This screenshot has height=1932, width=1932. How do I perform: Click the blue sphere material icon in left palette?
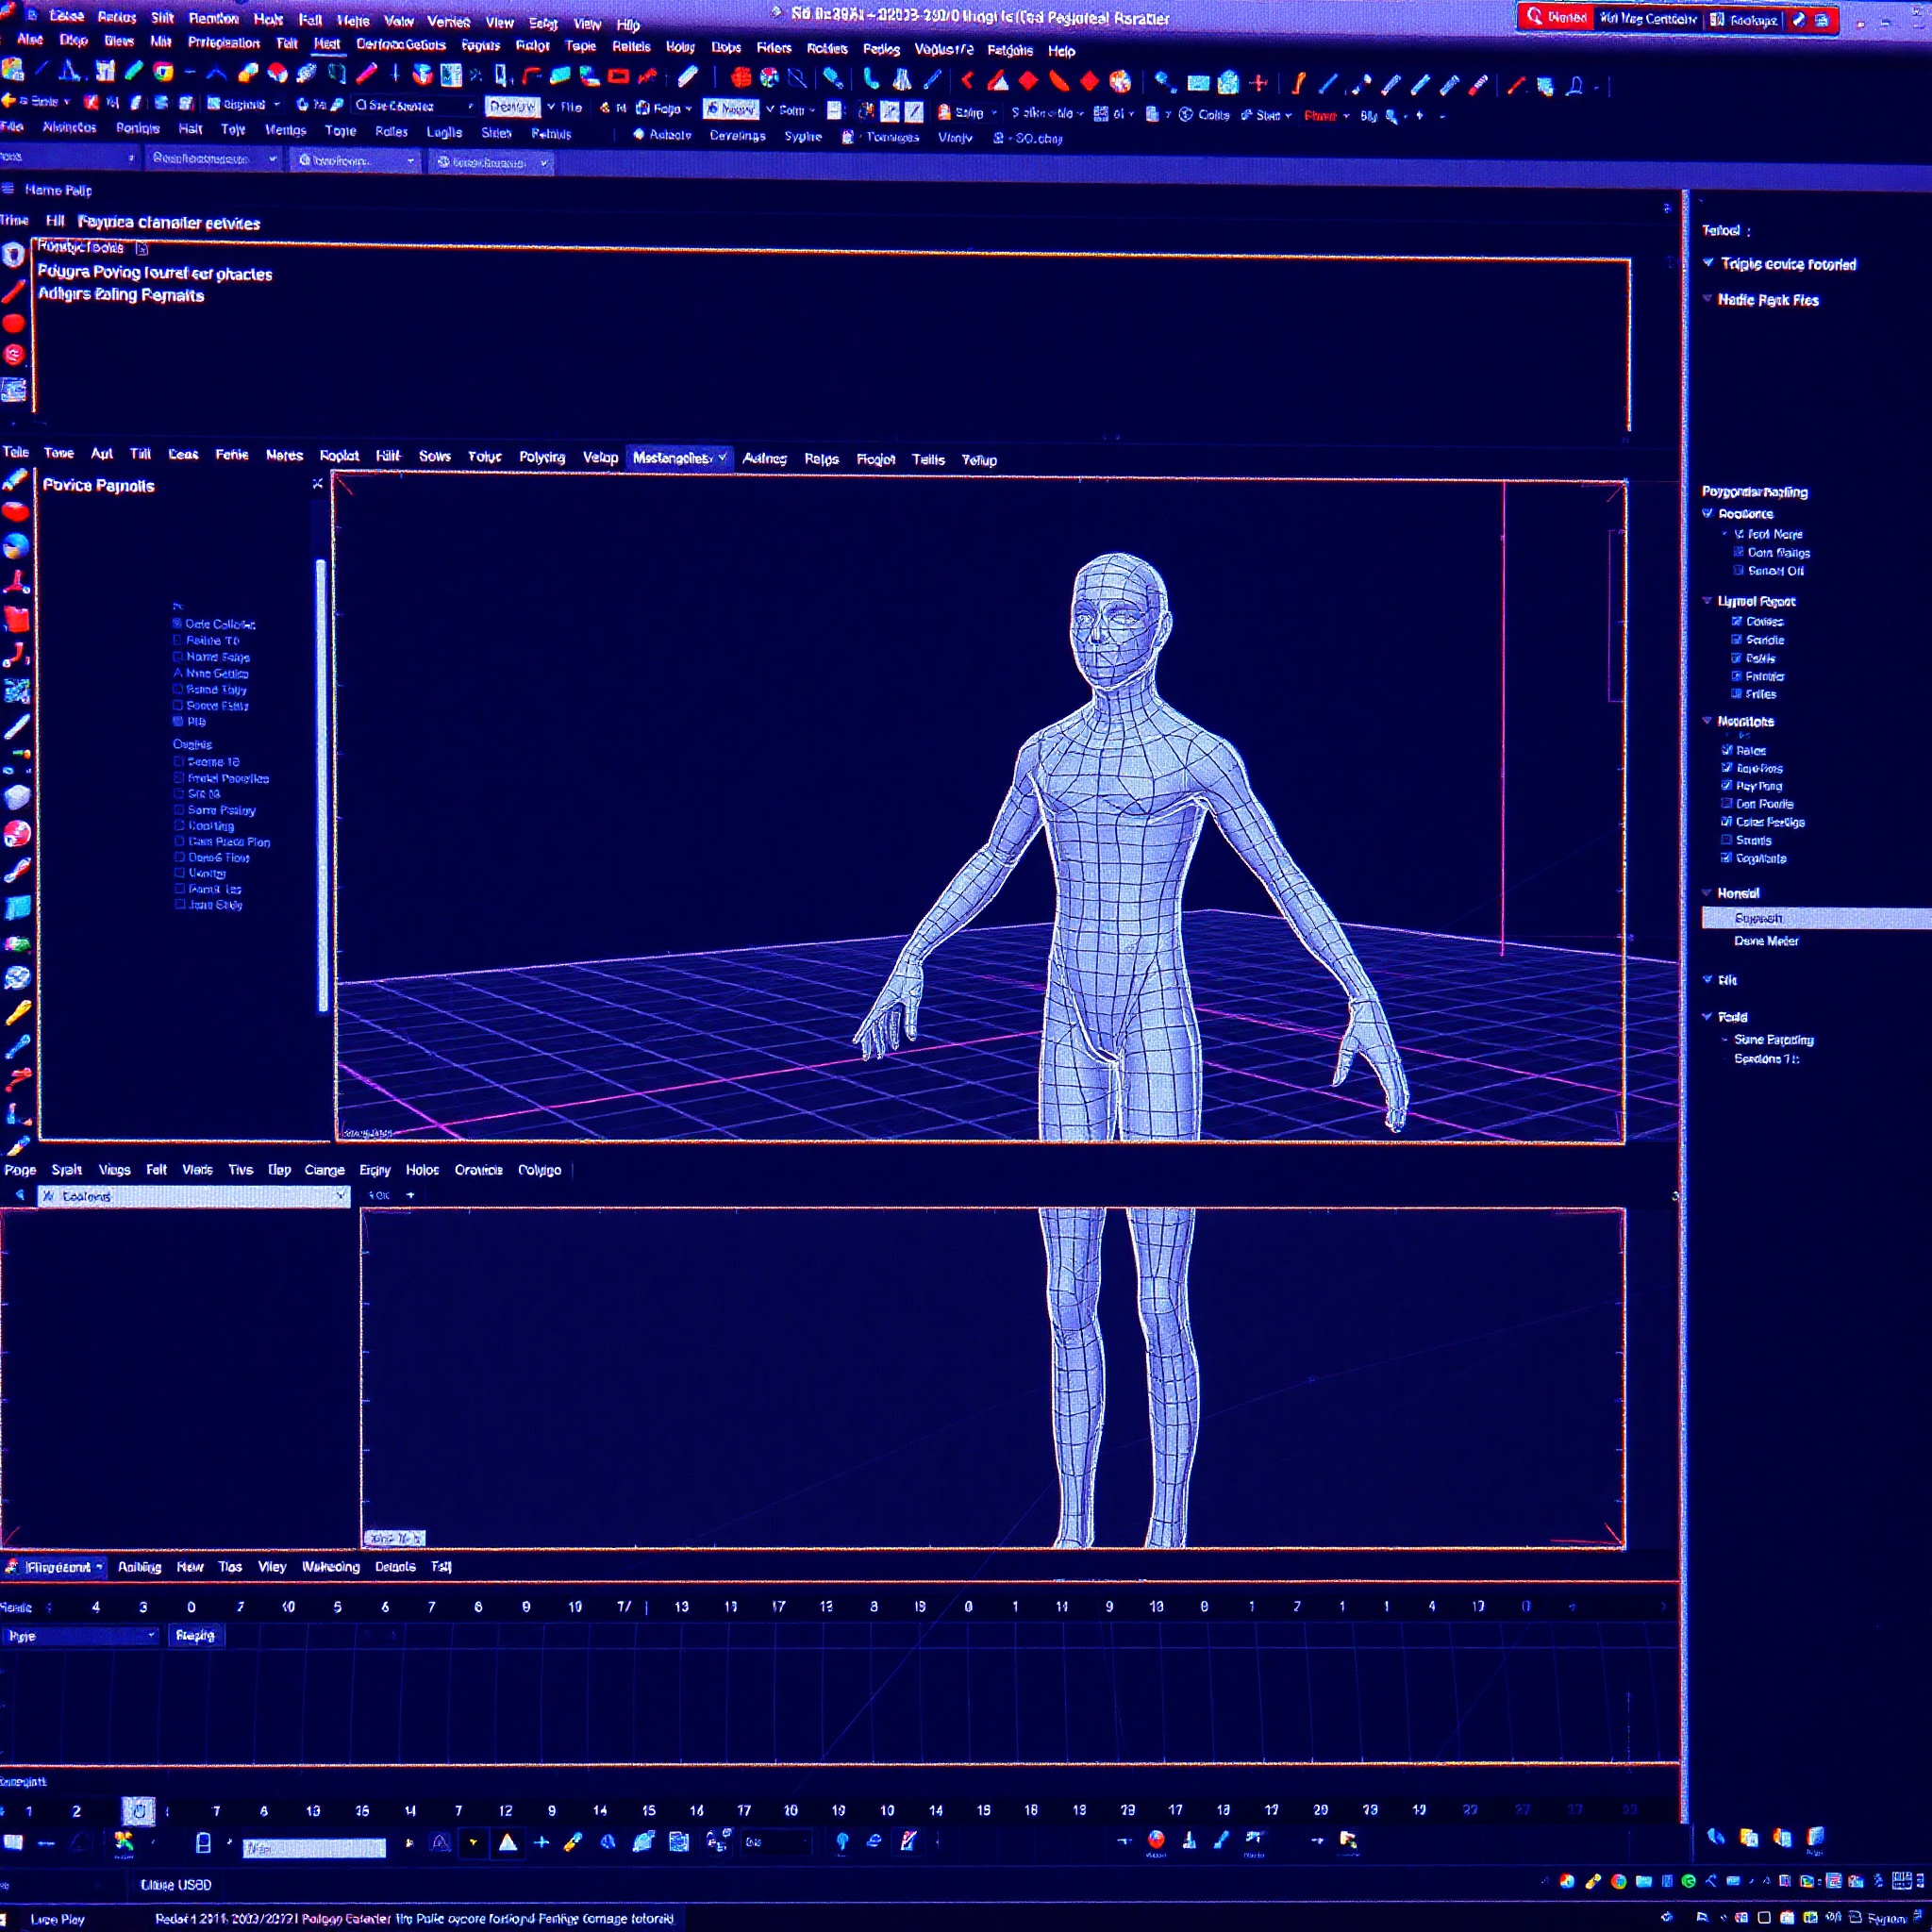16,543
